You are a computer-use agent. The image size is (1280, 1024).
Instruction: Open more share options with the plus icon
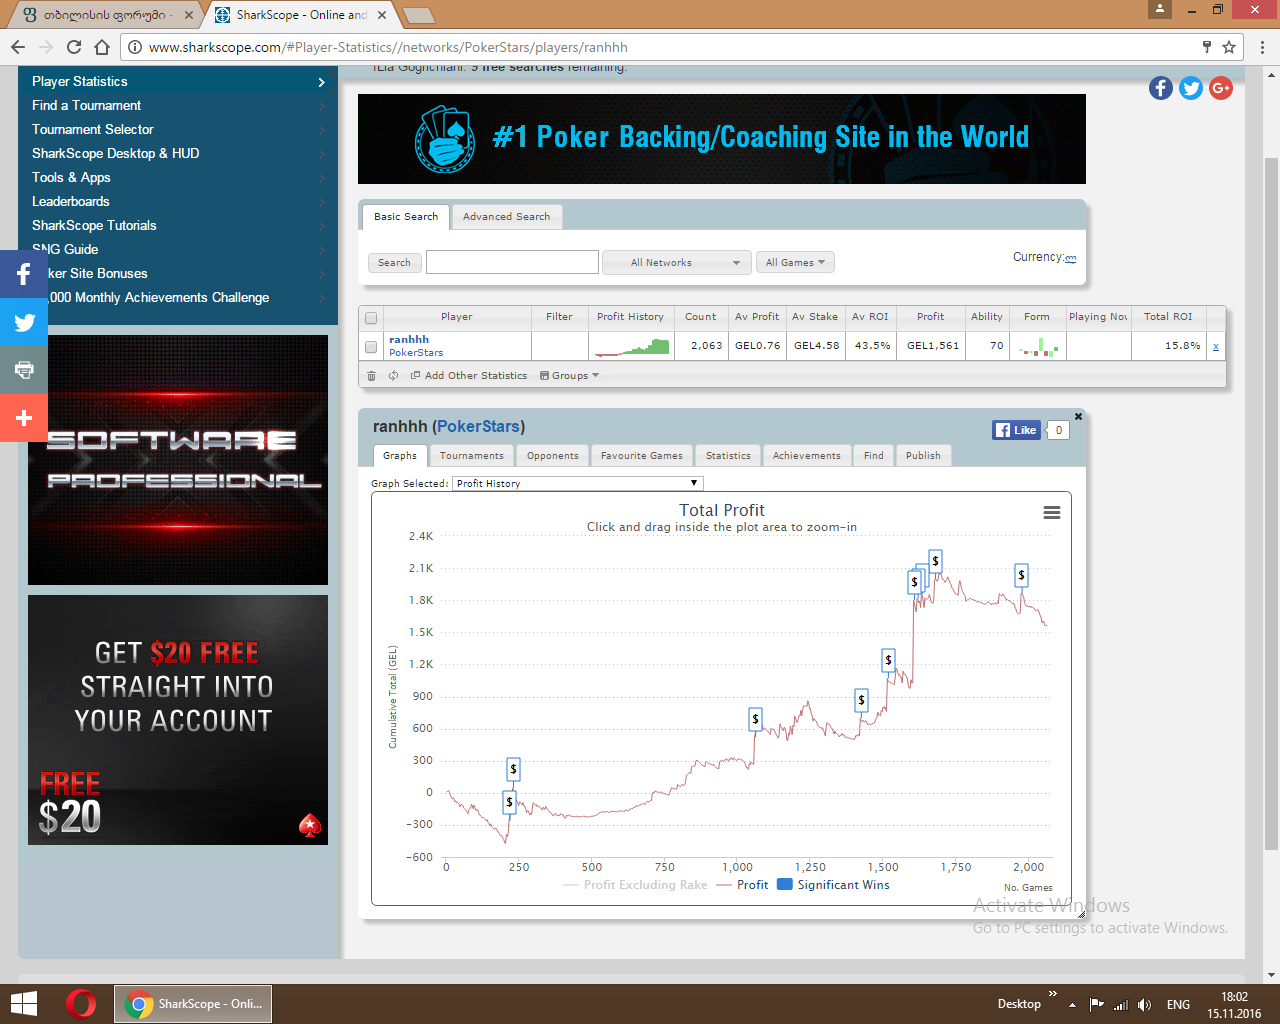click(x=24, y=418)
